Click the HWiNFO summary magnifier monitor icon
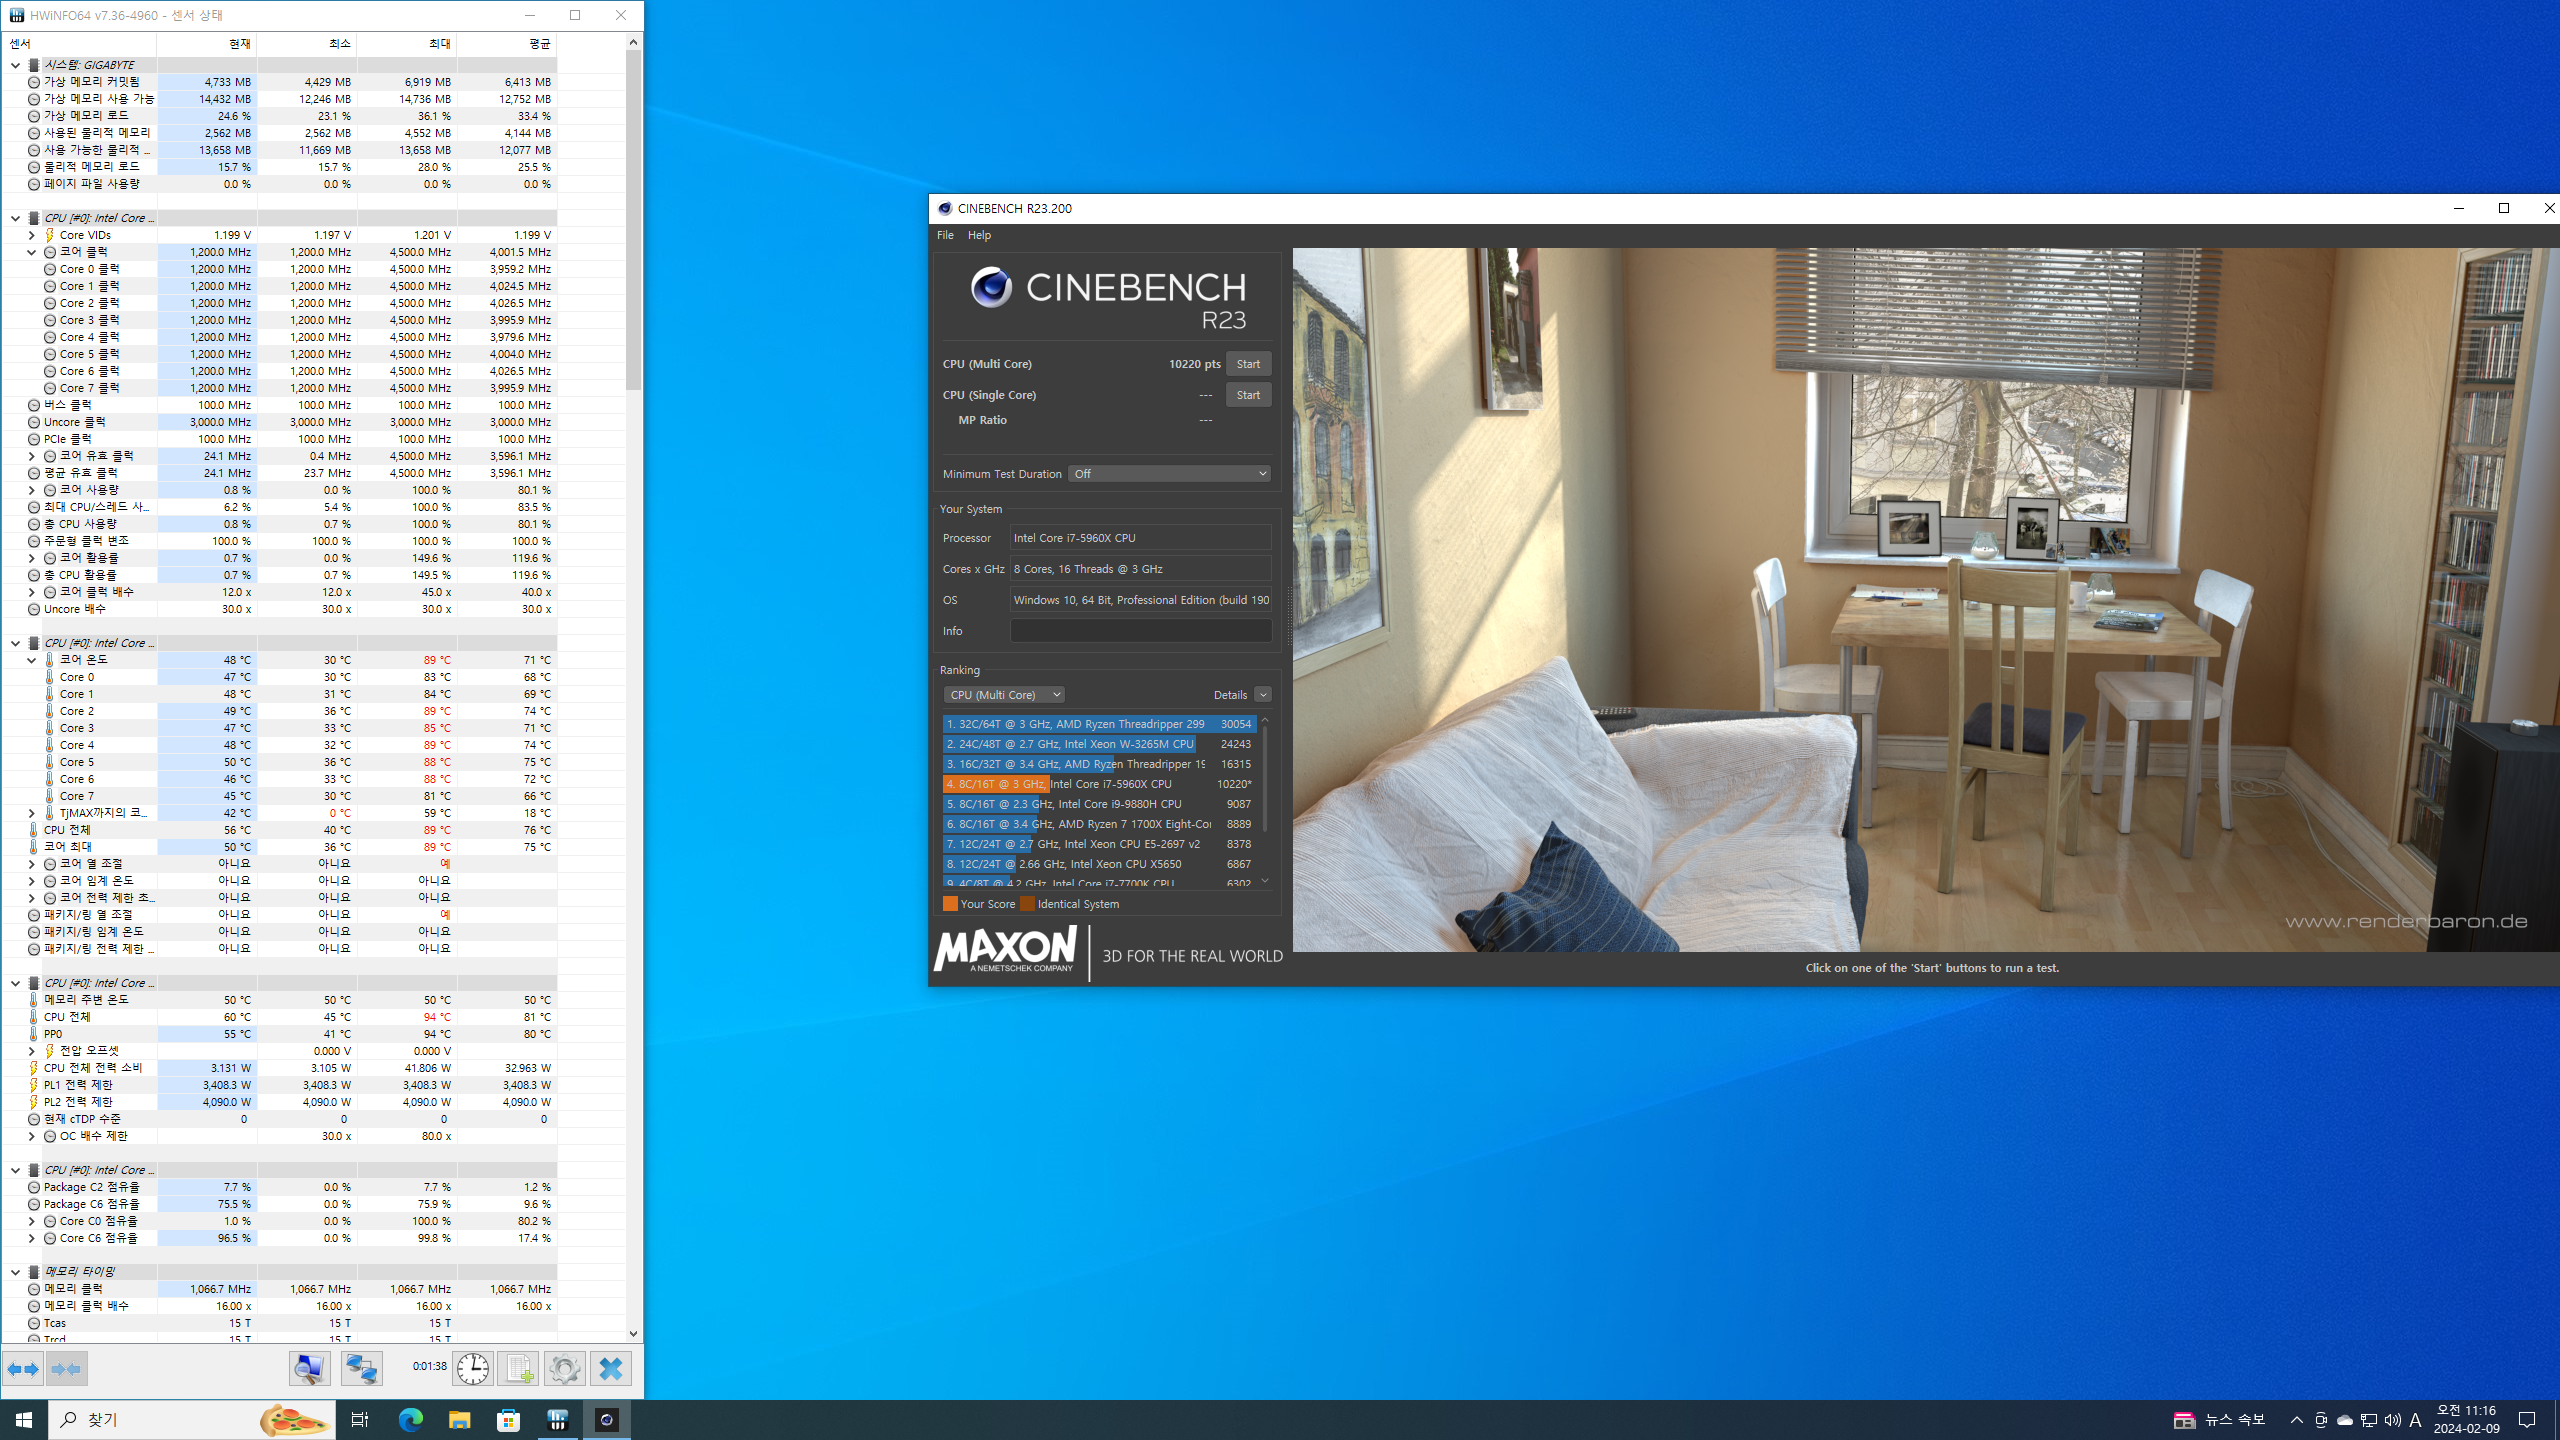The width and height of the screenshot is (2560, 1440). click(310, 1368)
